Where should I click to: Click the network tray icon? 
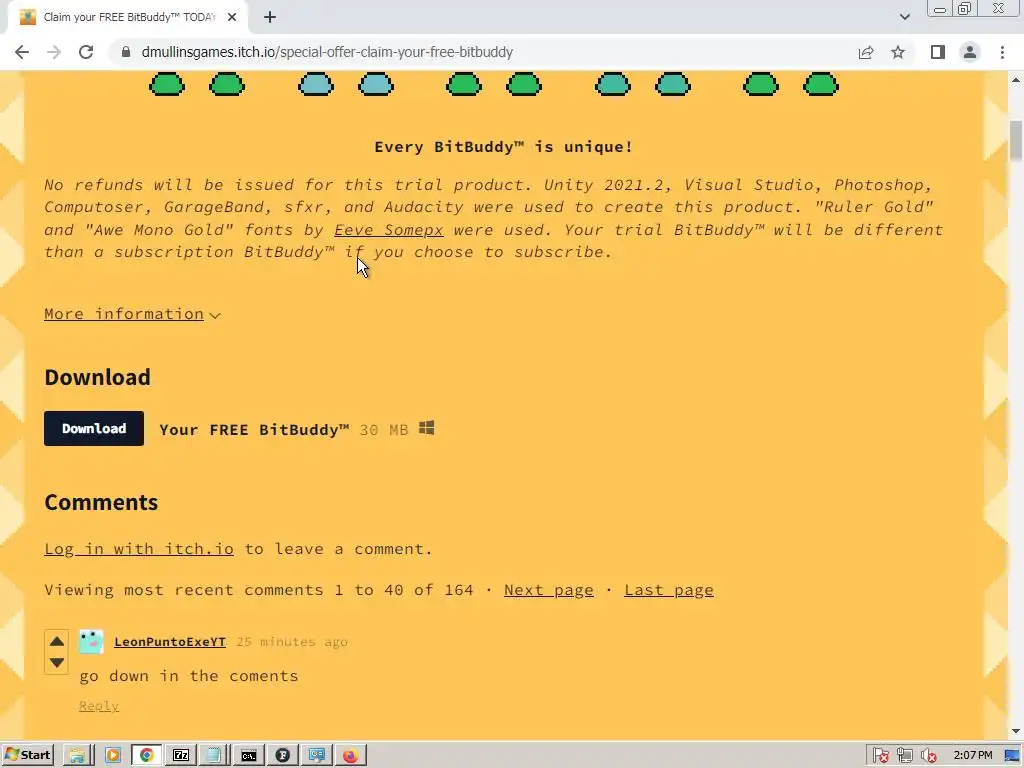tap(904, 756)
